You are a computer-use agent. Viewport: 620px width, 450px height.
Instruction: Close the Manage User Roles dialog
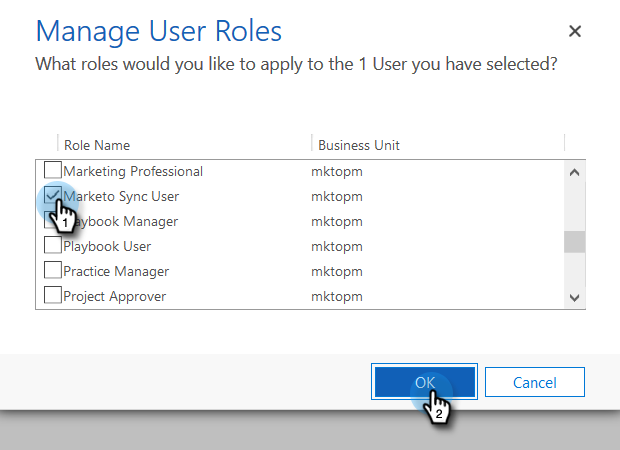(575, 31)
